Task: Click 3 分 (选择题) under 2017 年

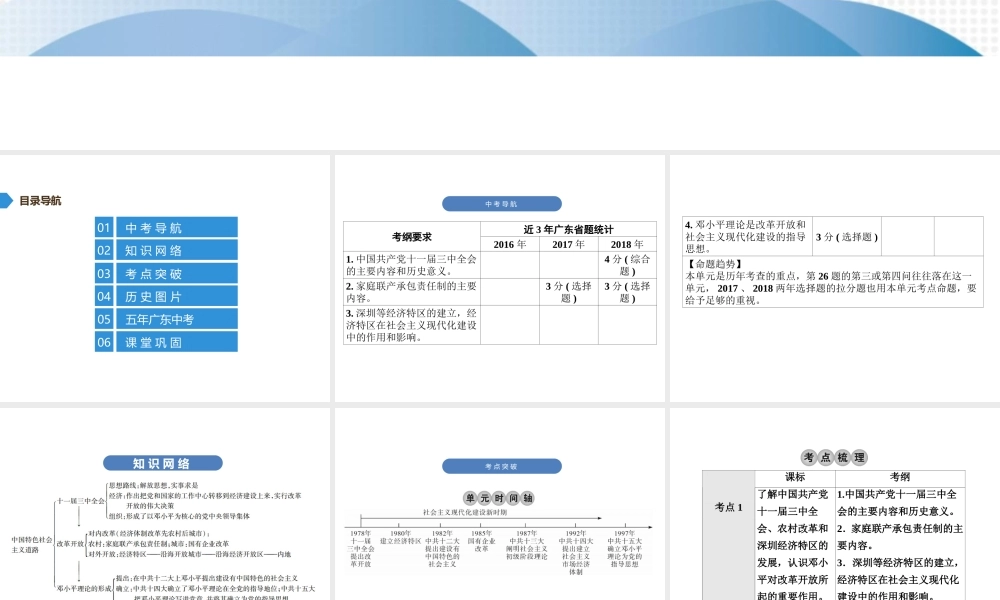Action: point(568,292)
